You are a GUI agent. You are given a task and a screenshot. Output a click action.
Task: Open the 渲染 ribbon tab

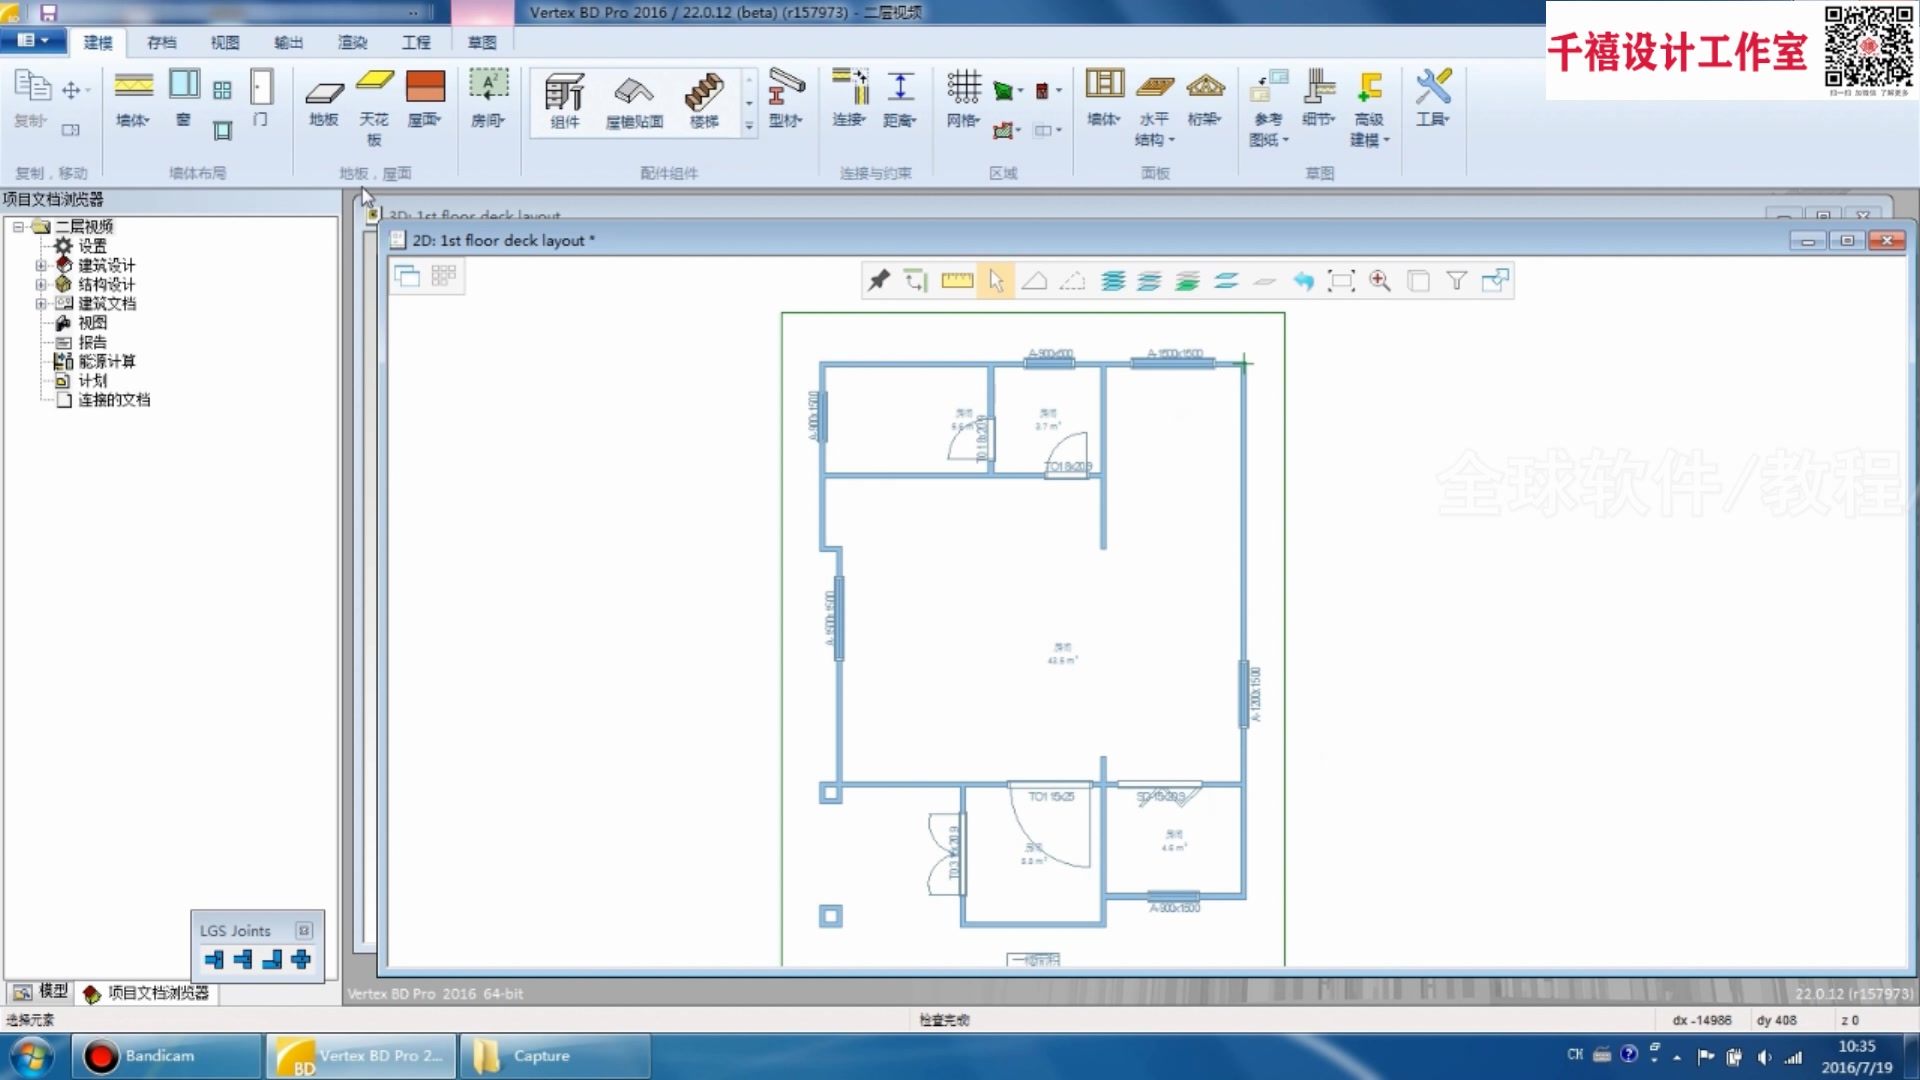coord(352,42)
